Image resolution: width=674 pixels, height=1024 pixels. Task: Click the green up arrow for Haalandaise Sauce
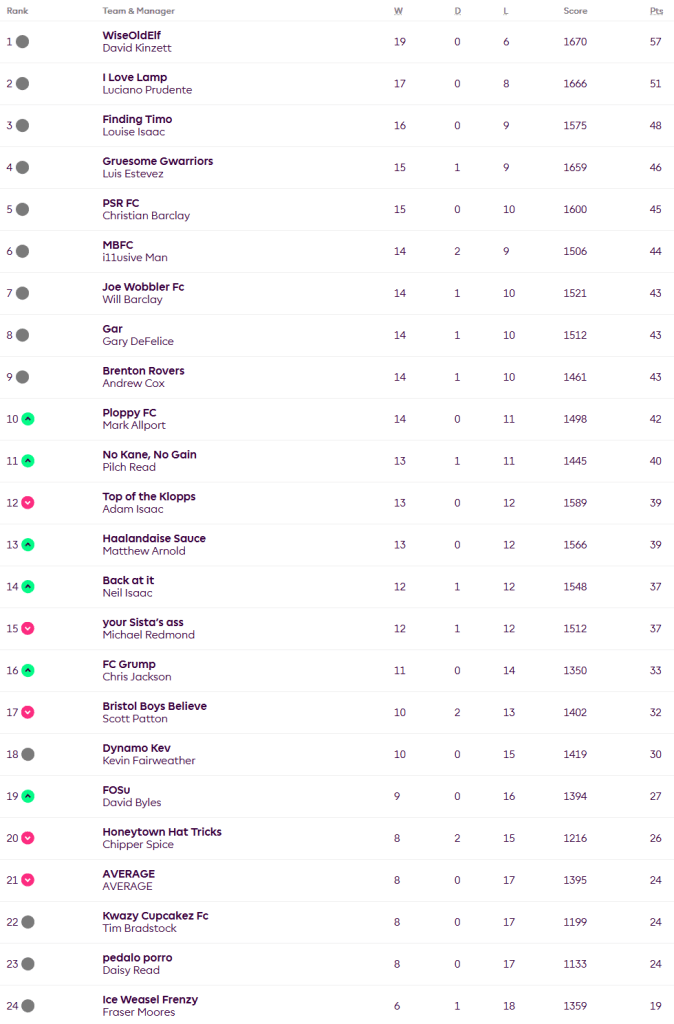click(28, 545)
